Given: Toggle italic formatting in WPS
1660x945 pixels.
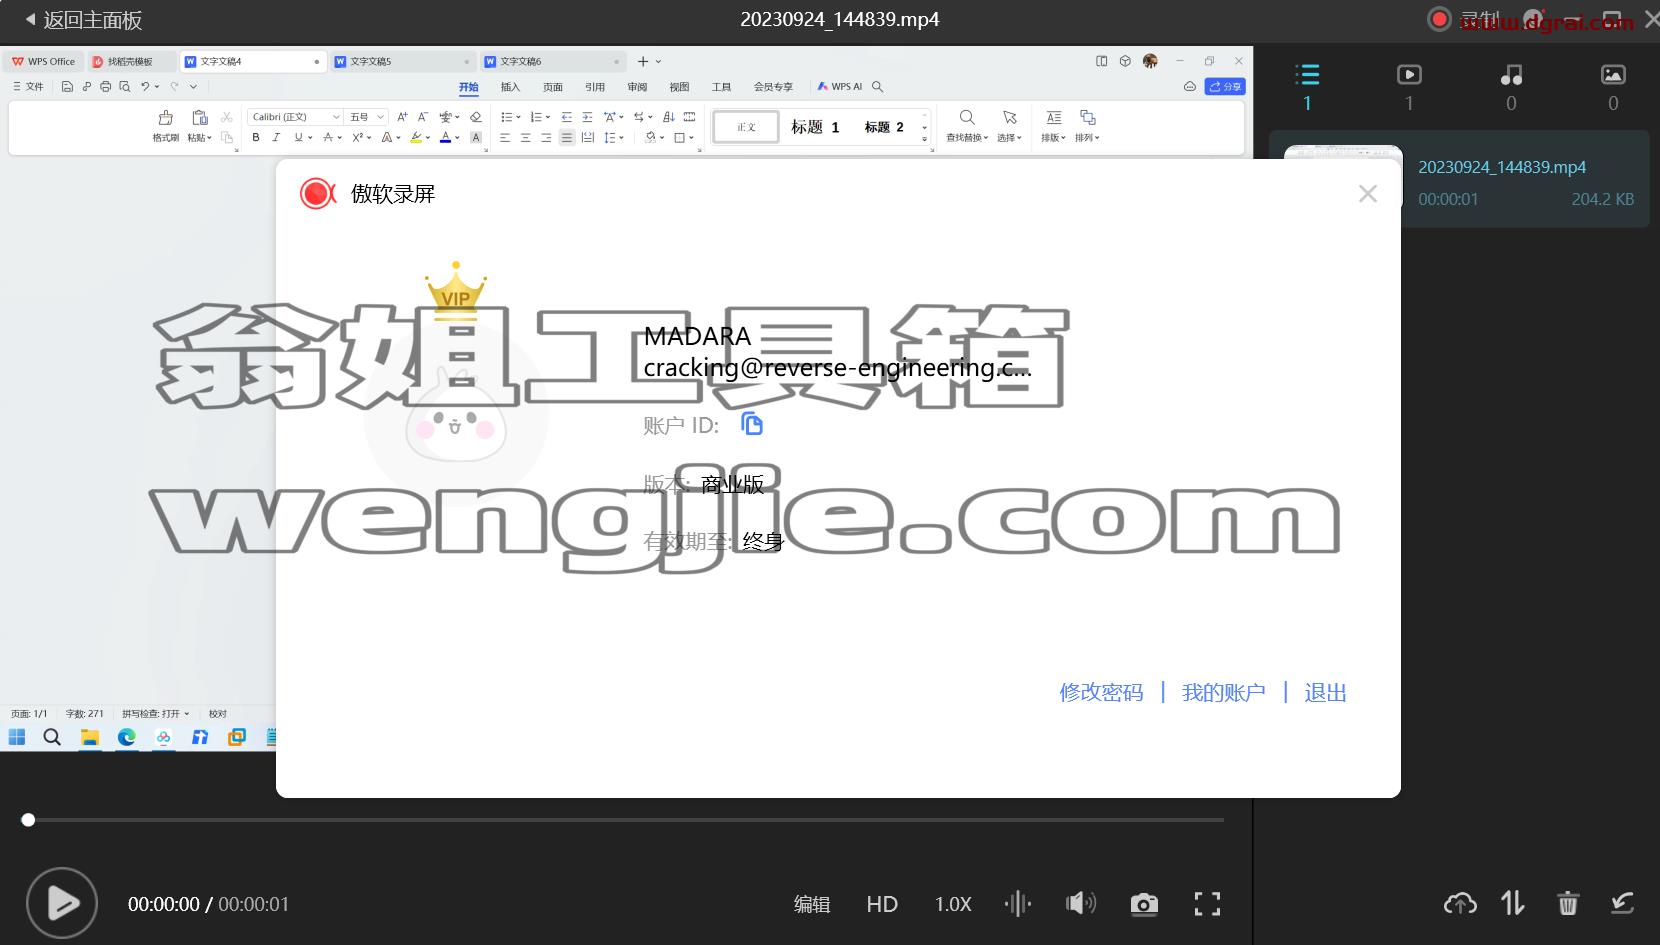Looking at the screenshot, I should pos(276,138).
